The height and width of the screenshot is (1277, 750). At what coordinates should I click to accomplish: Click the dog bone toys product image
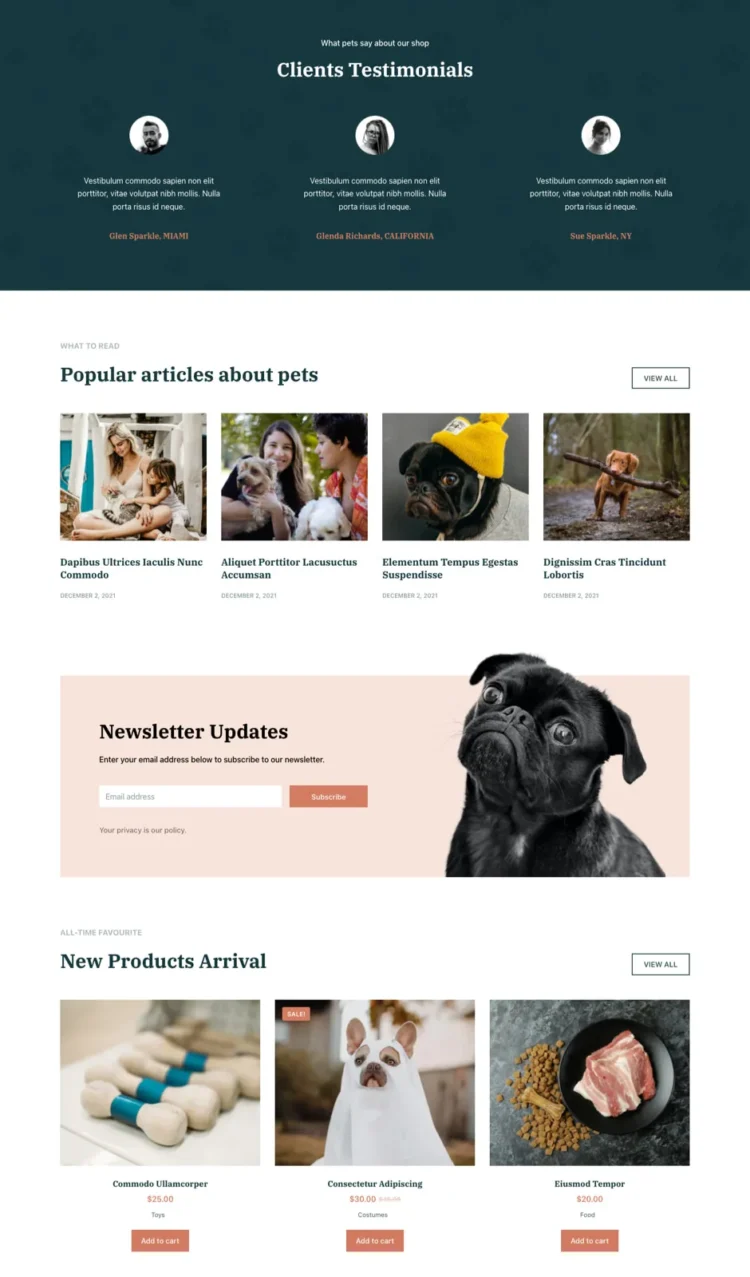(x=160, y=1082)
